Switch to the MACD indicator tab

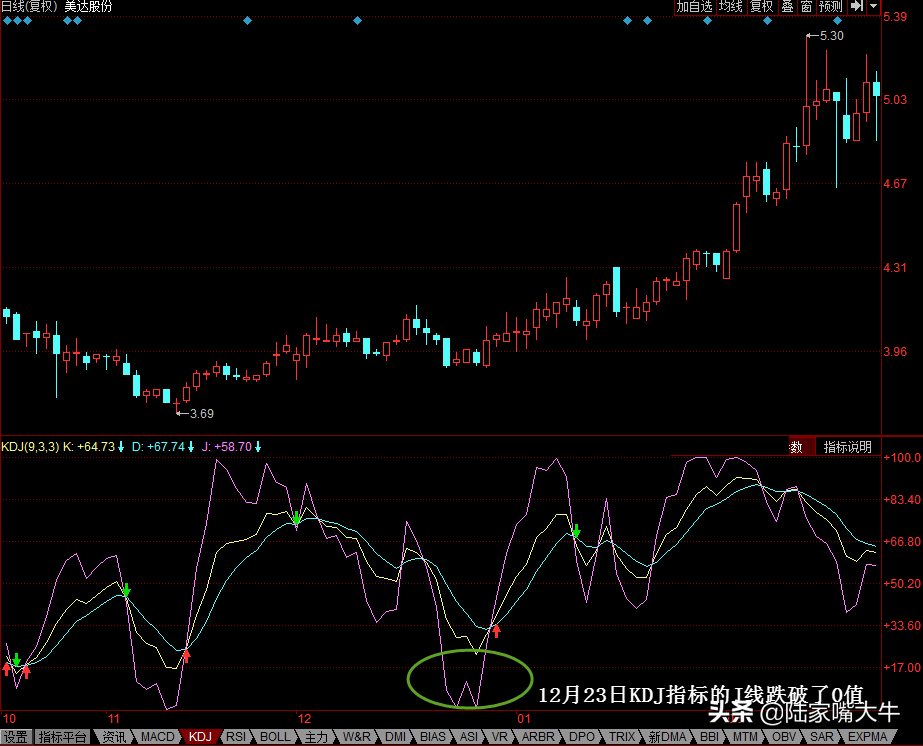click(158, 737)
